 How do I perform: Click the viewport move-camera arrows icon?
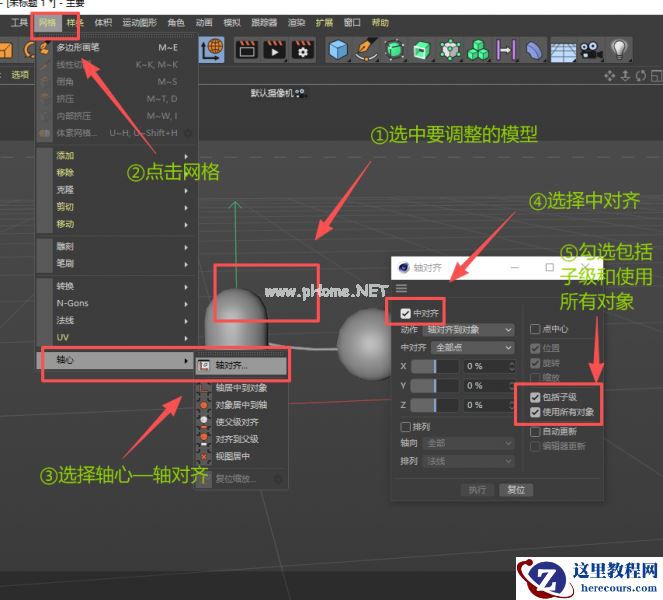[610, 76]
